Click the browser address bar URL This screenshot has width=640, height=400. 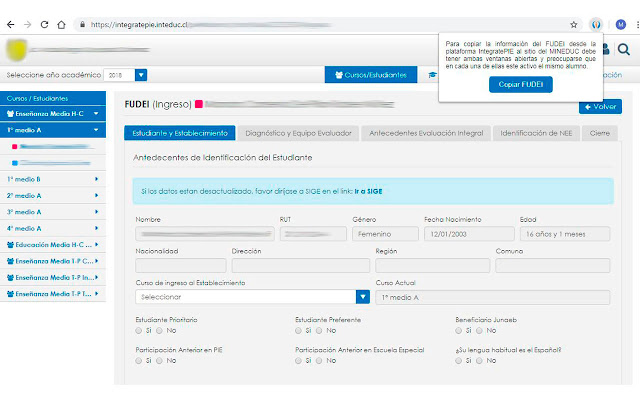[139, 25]
